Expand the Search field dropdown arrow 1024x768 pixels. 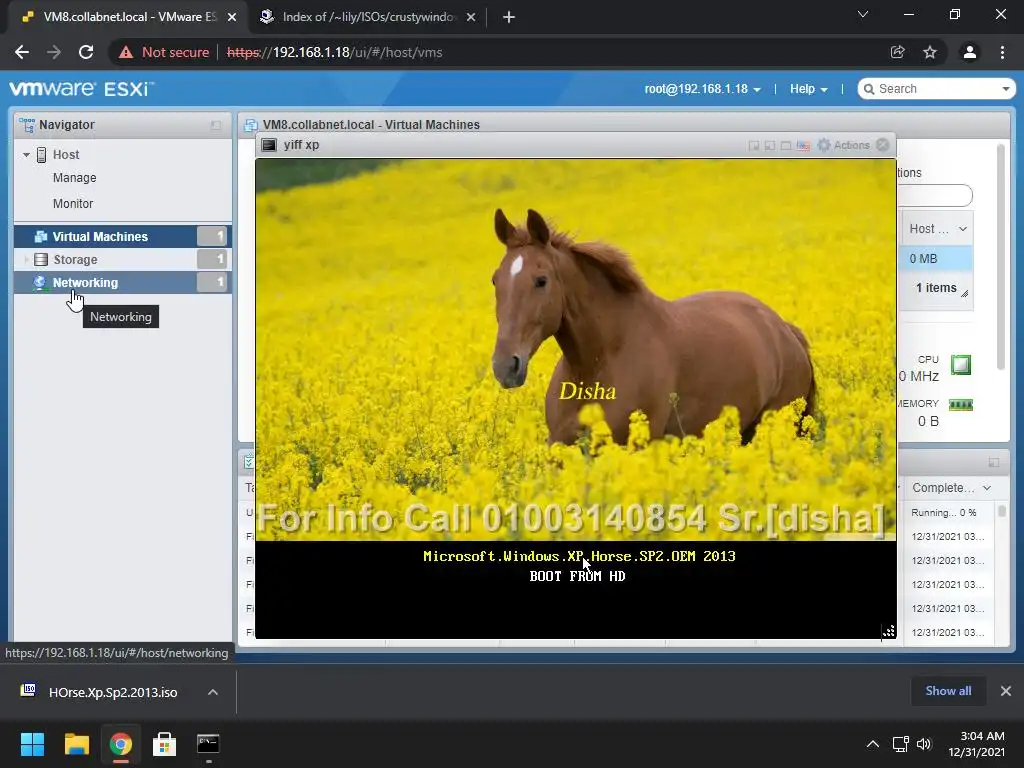(x=1006, y=89)
